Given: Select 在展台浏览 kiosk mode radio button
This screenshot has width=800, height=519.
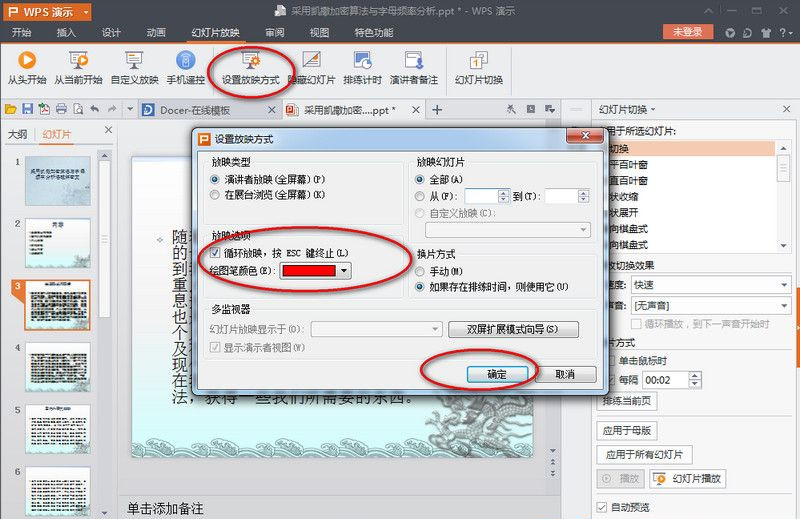Looking at the screenshot, I should [x=215, y=194].
